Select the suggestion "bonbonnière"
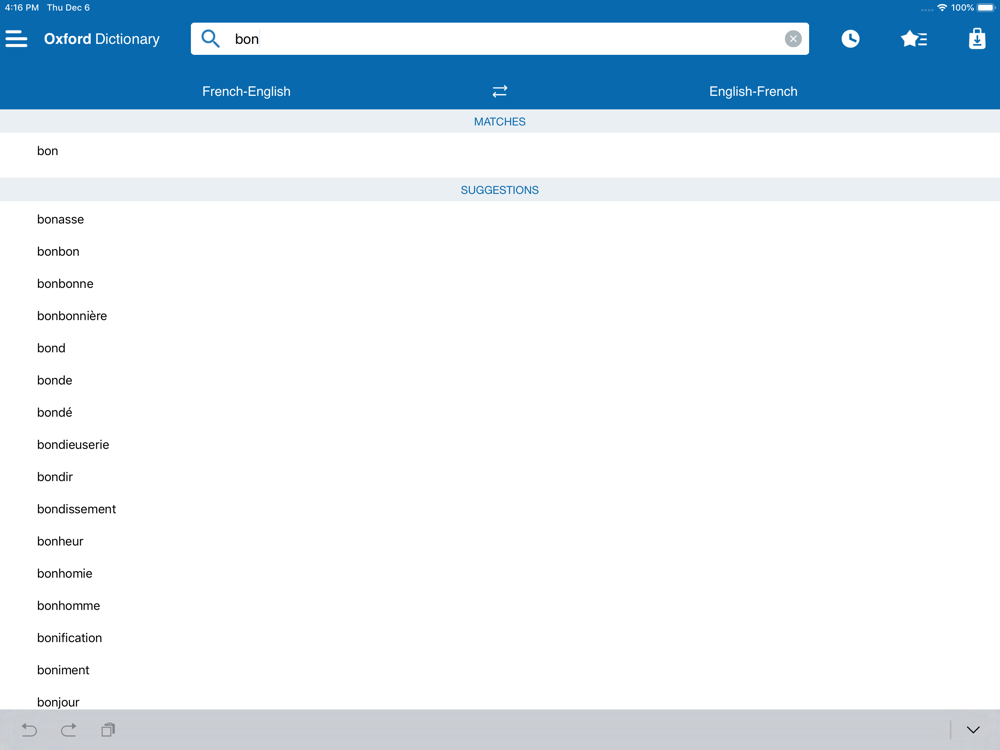Image resolution: width=1000 pixels, height=750 pixels. point(500,316)
